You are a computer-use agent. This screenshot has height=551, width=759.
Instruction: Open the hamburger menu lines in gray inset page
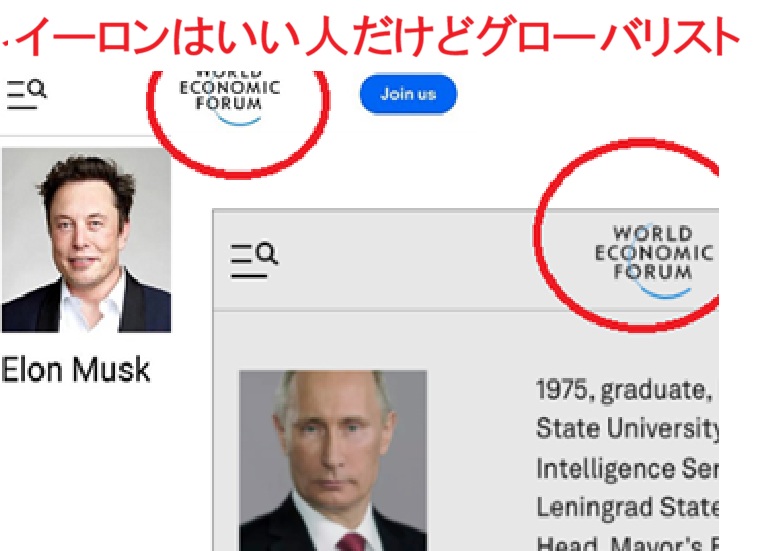point(246,262)
